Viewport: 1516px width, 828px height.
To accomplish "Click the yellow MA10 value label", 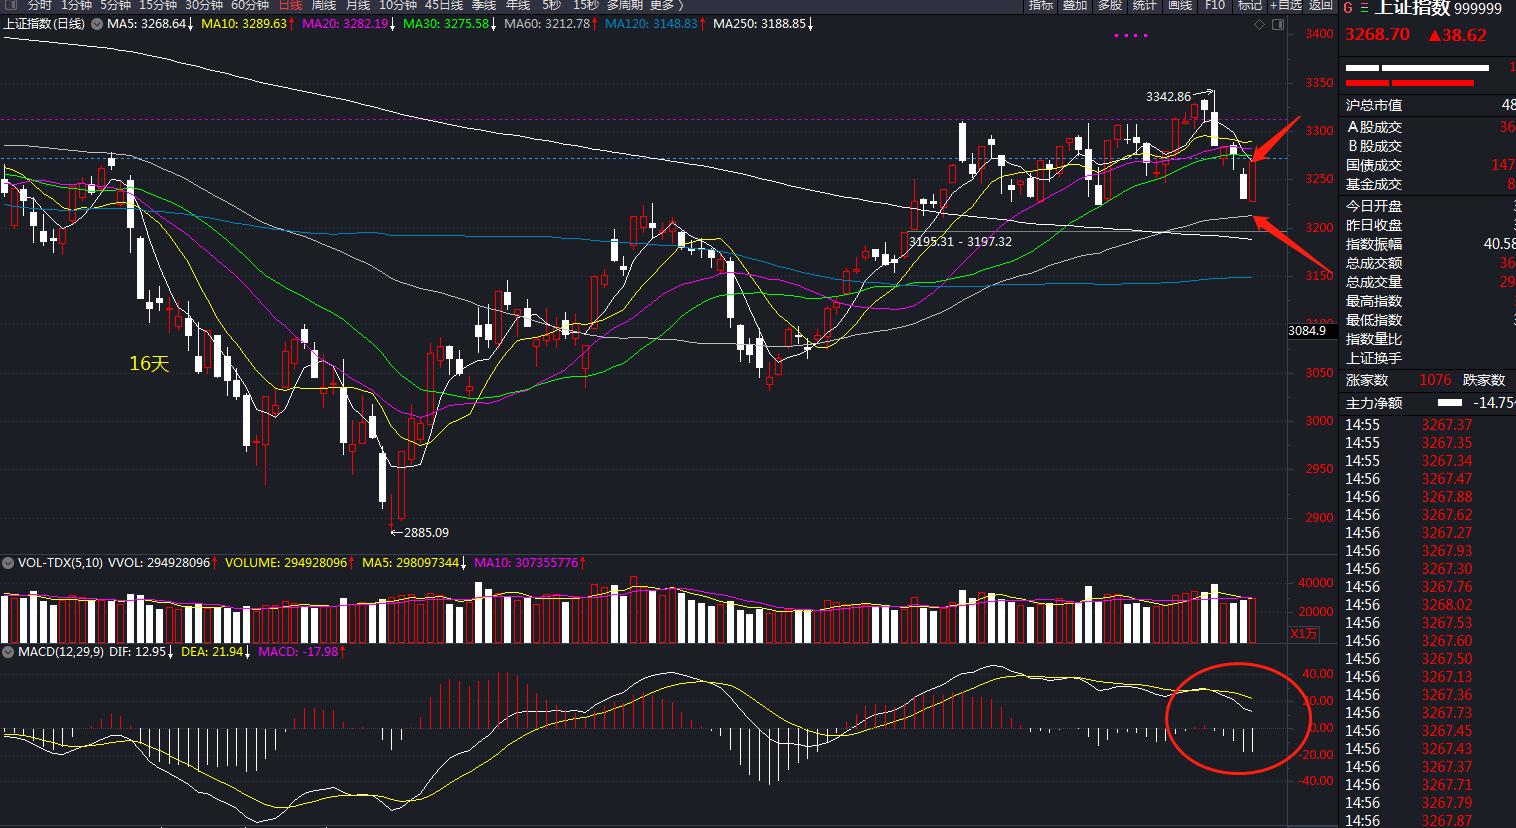I will pos(245,24).
